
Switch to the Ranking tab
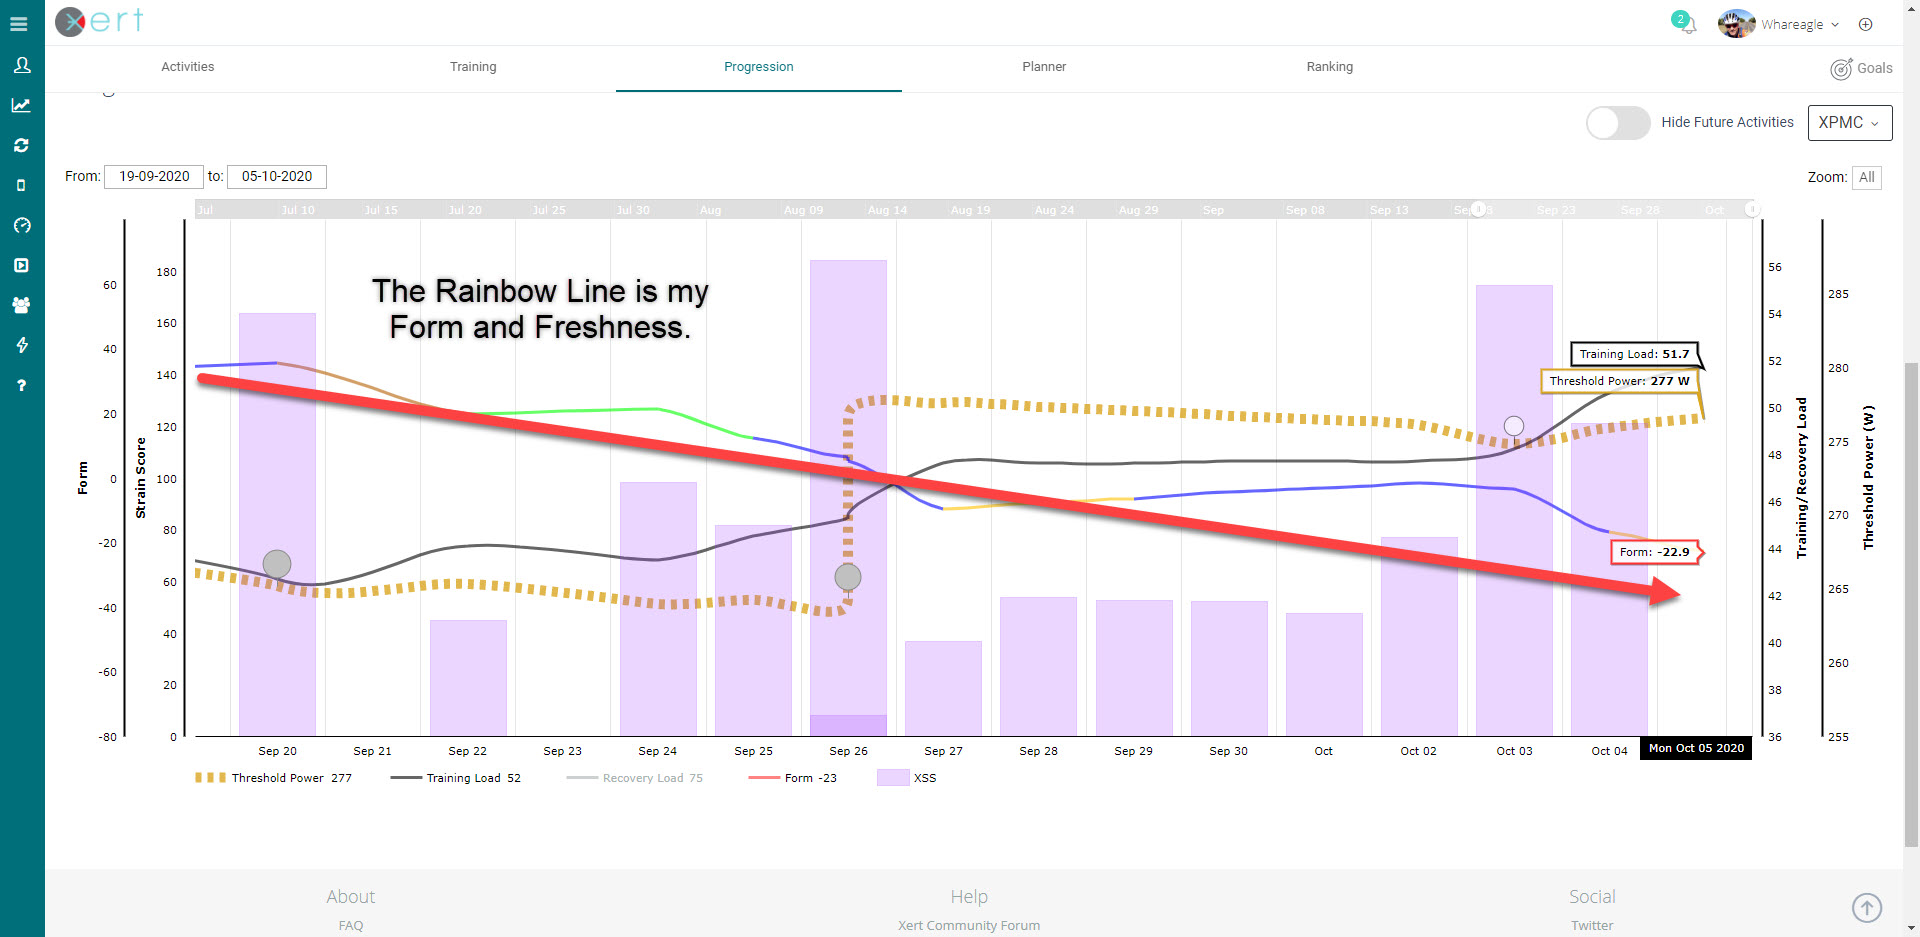pos(1329,66)
